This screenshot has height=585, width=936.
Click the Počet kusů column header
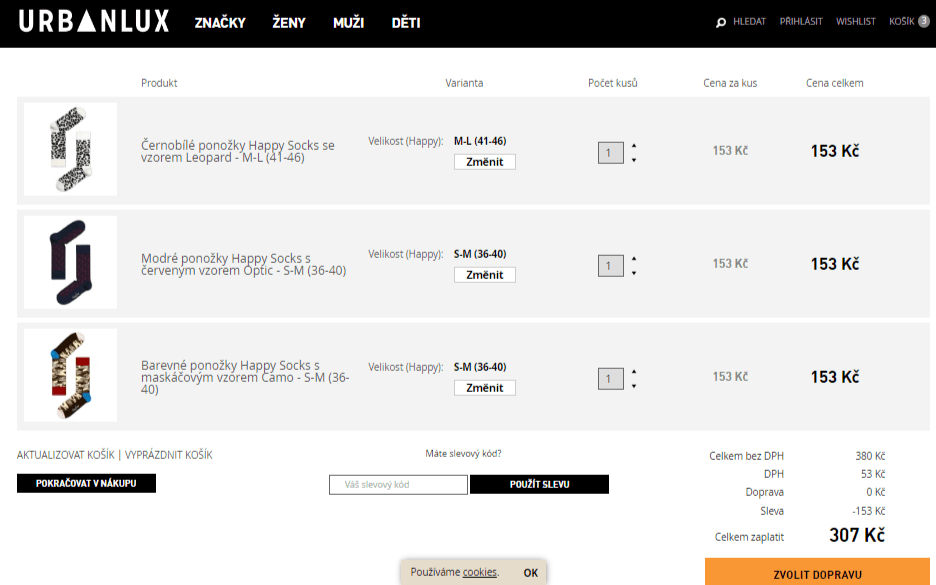(x=612, y=83)
